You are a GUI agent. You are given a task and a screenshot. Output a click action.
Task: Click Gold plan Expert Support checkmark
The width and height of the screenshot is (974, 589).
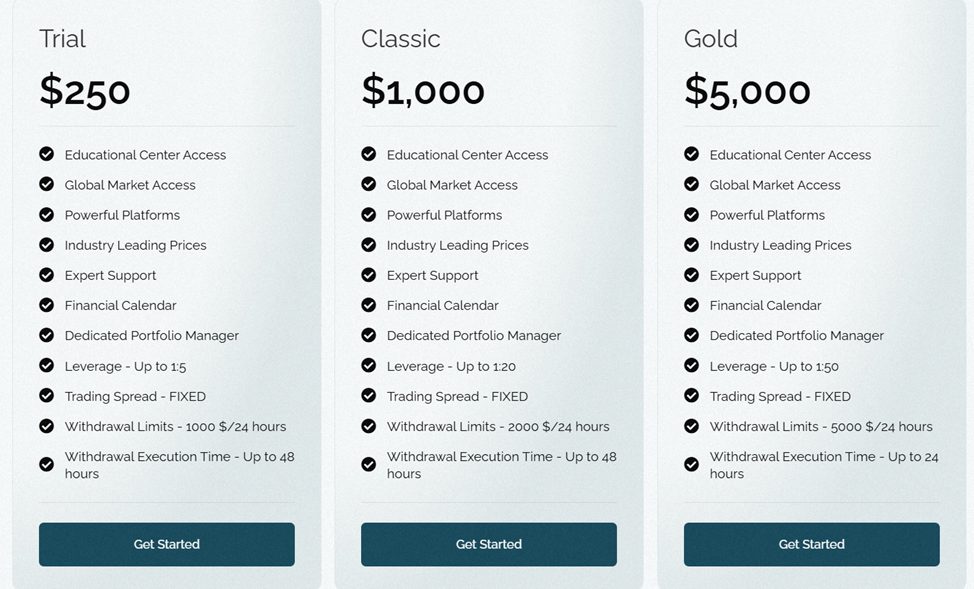tap(691, 275)
